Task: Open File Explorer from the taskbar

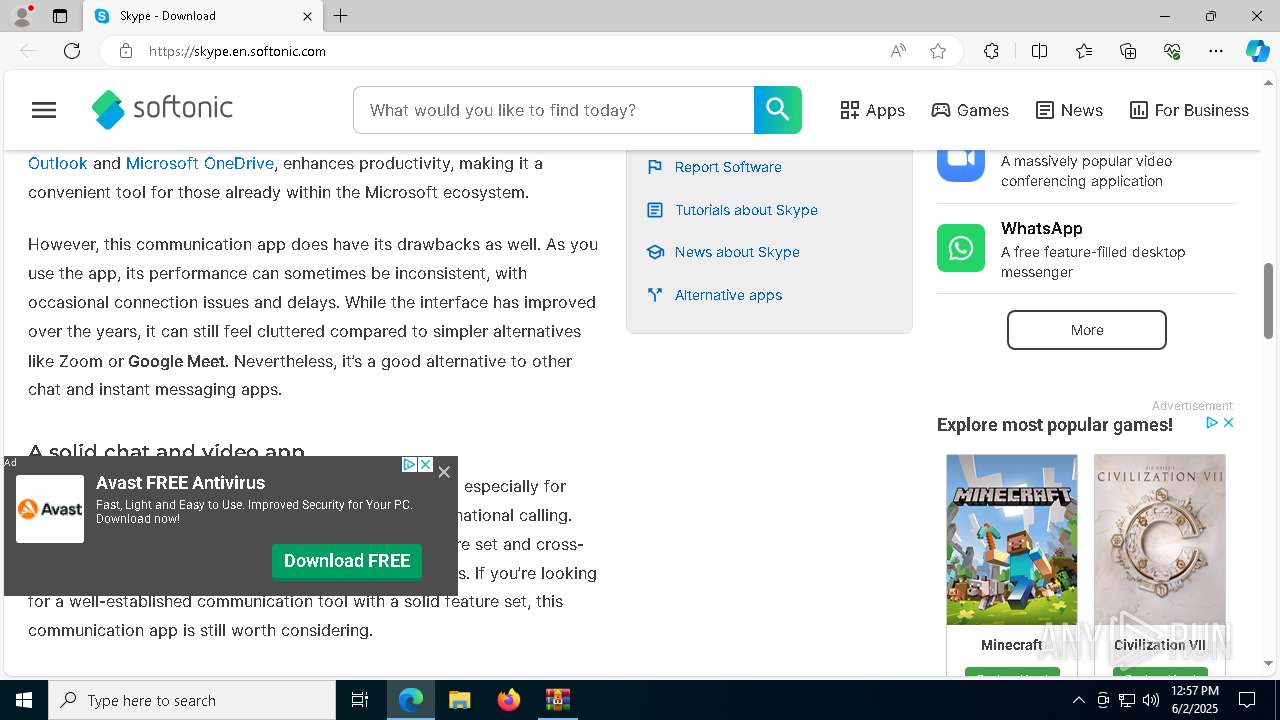Action: point(460,700)
